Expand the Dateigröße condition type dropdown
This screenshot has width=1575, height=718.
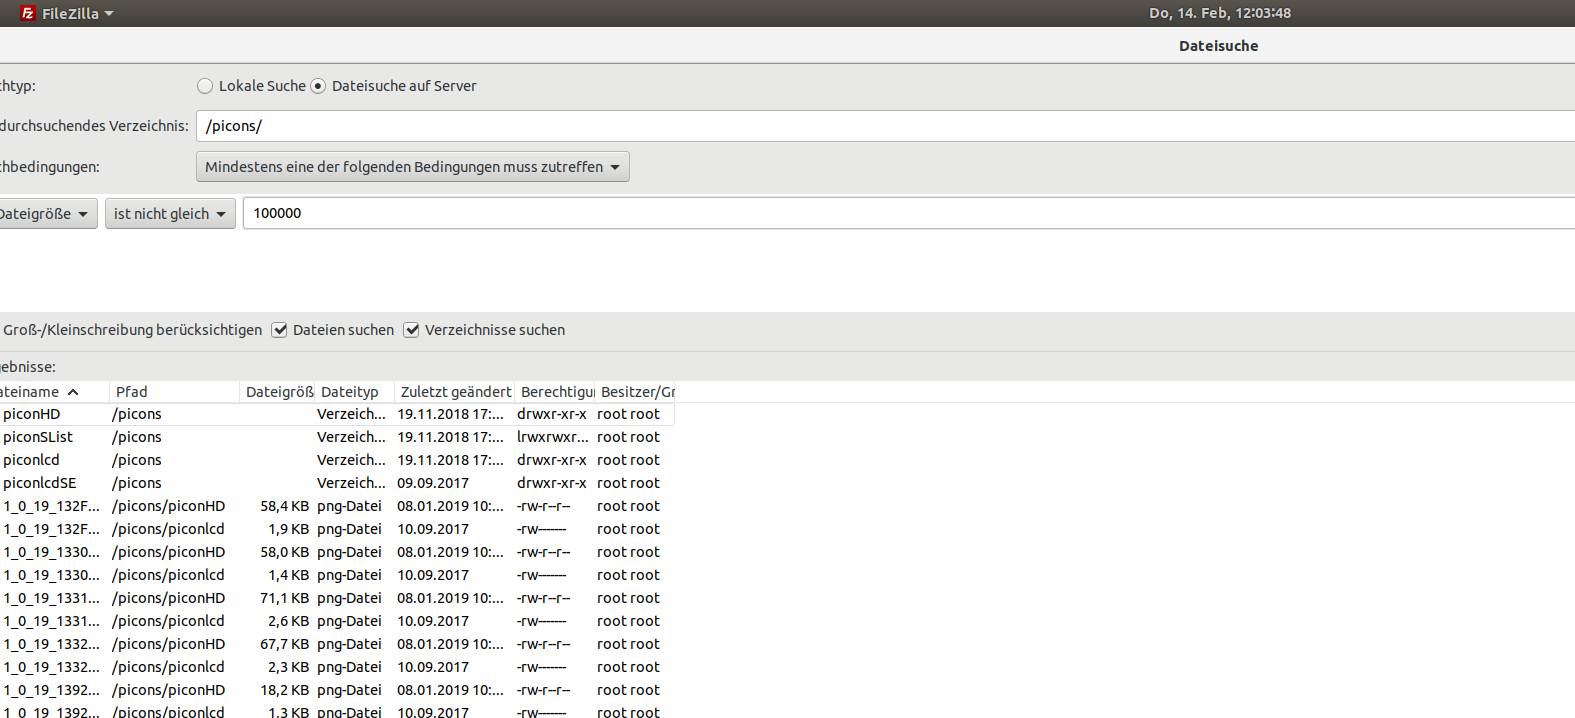coord(46,214)
